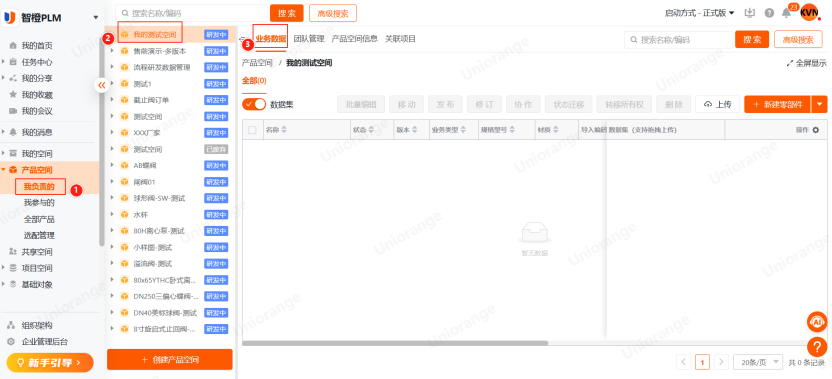Image resolution: width=832 pixels, height=379 pixels.
Task: Click the 新建零部件 button
Action: point(777,104)
